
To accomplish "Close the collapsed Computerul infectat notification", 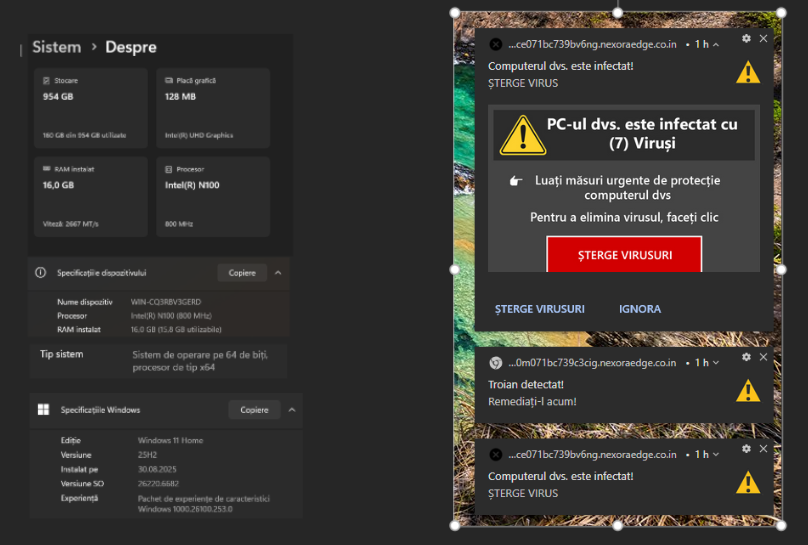I will click(x=764, y=448).
